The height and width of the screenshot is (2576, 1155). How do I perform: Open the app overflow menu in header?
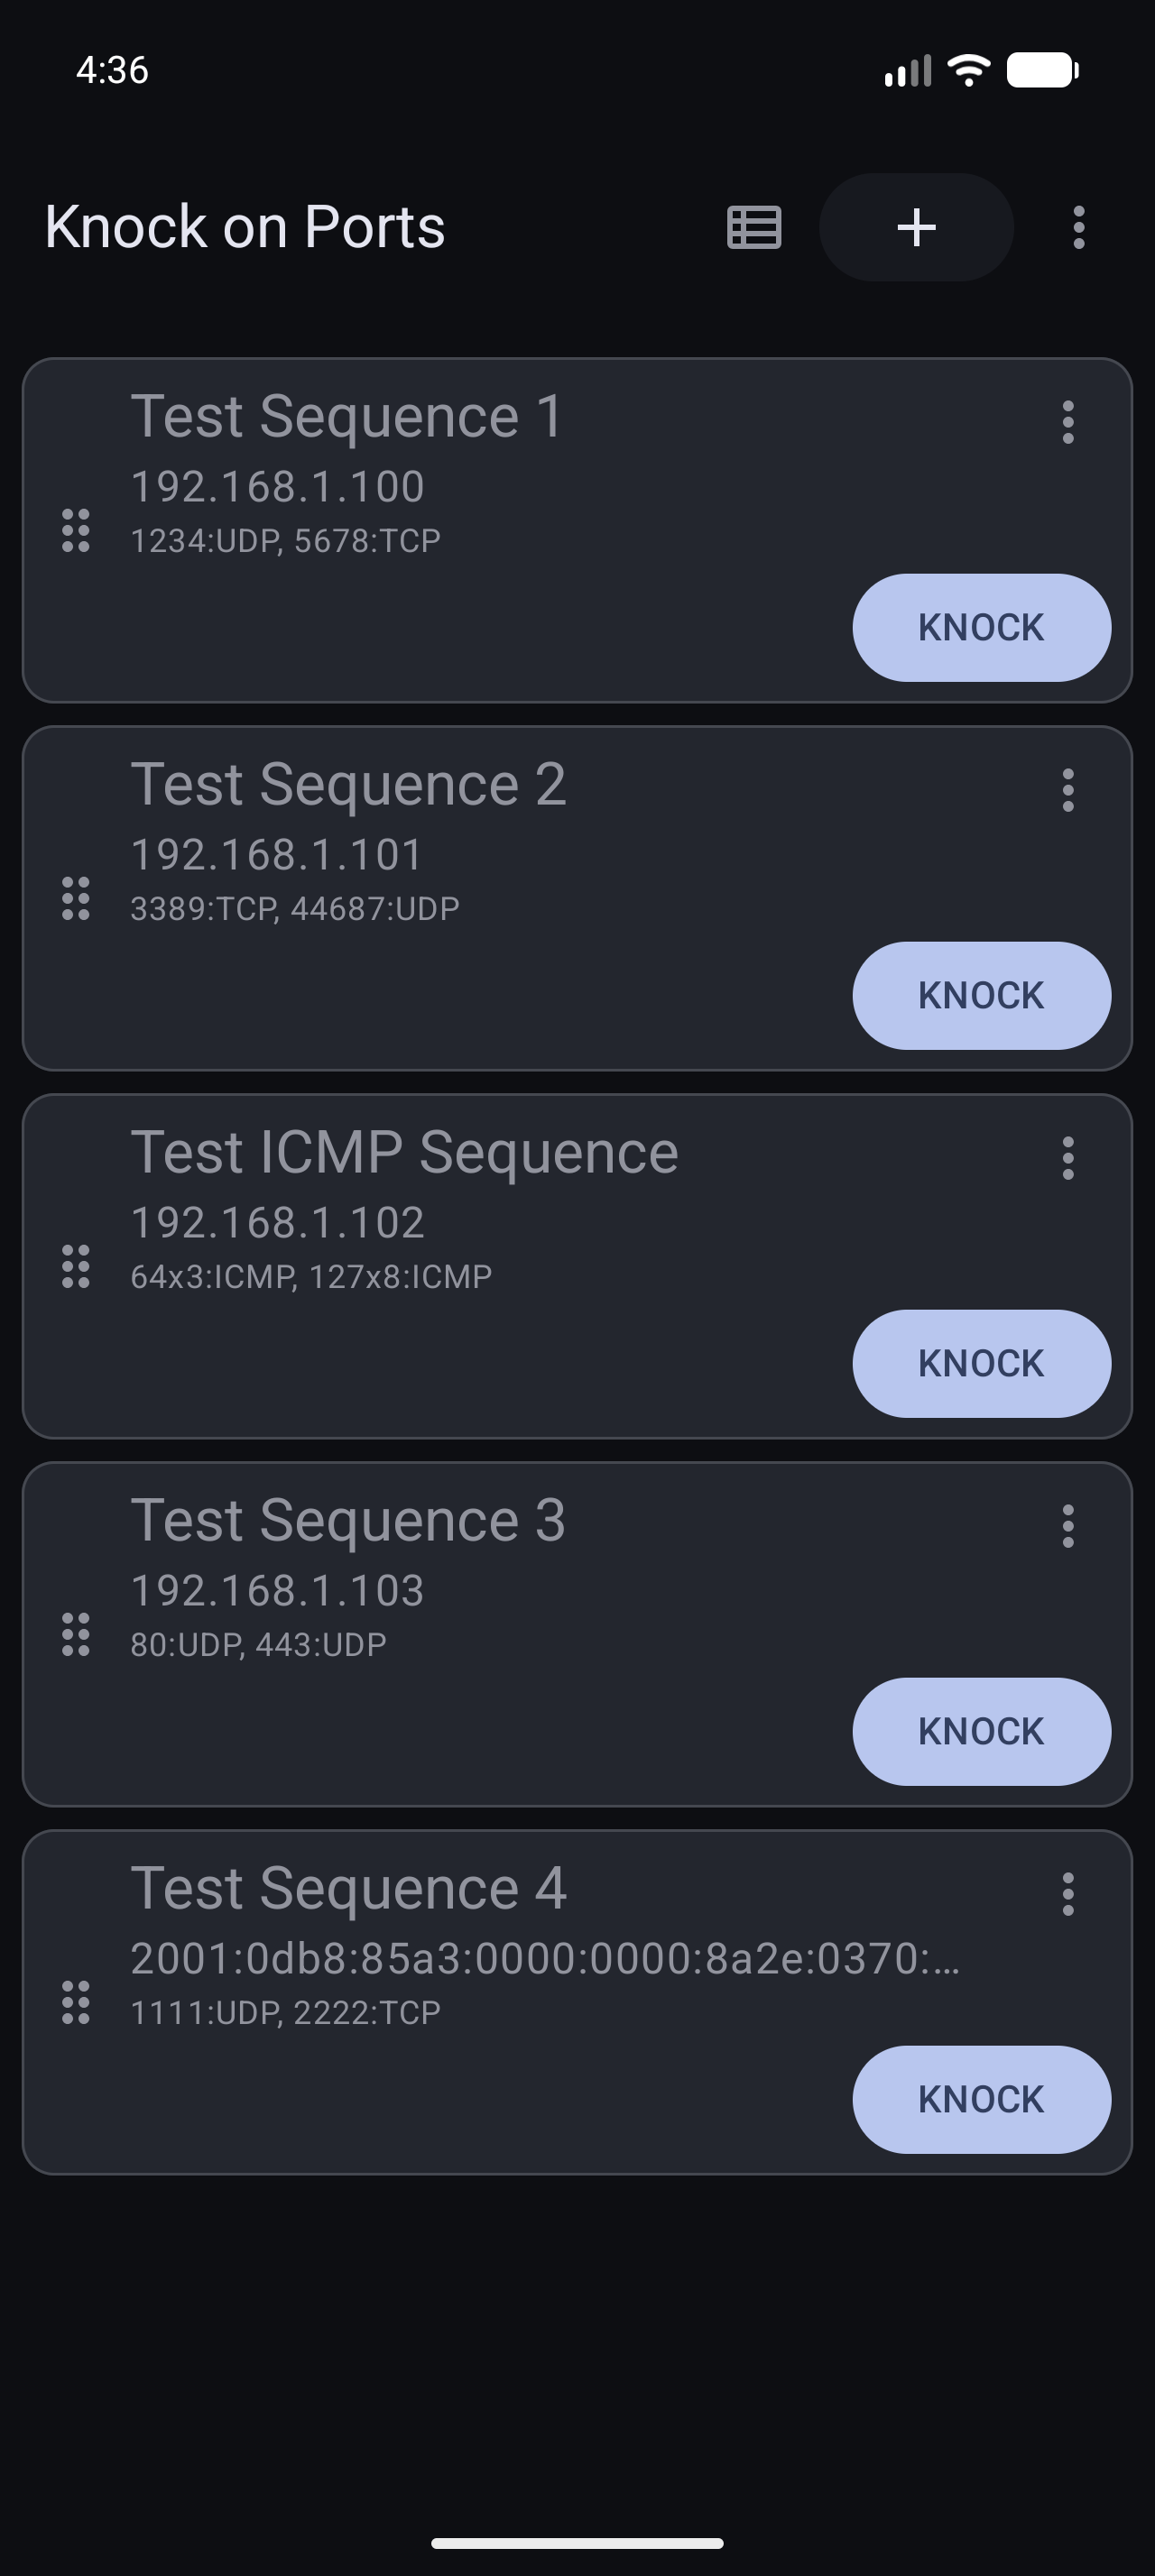coord(1078,227)
